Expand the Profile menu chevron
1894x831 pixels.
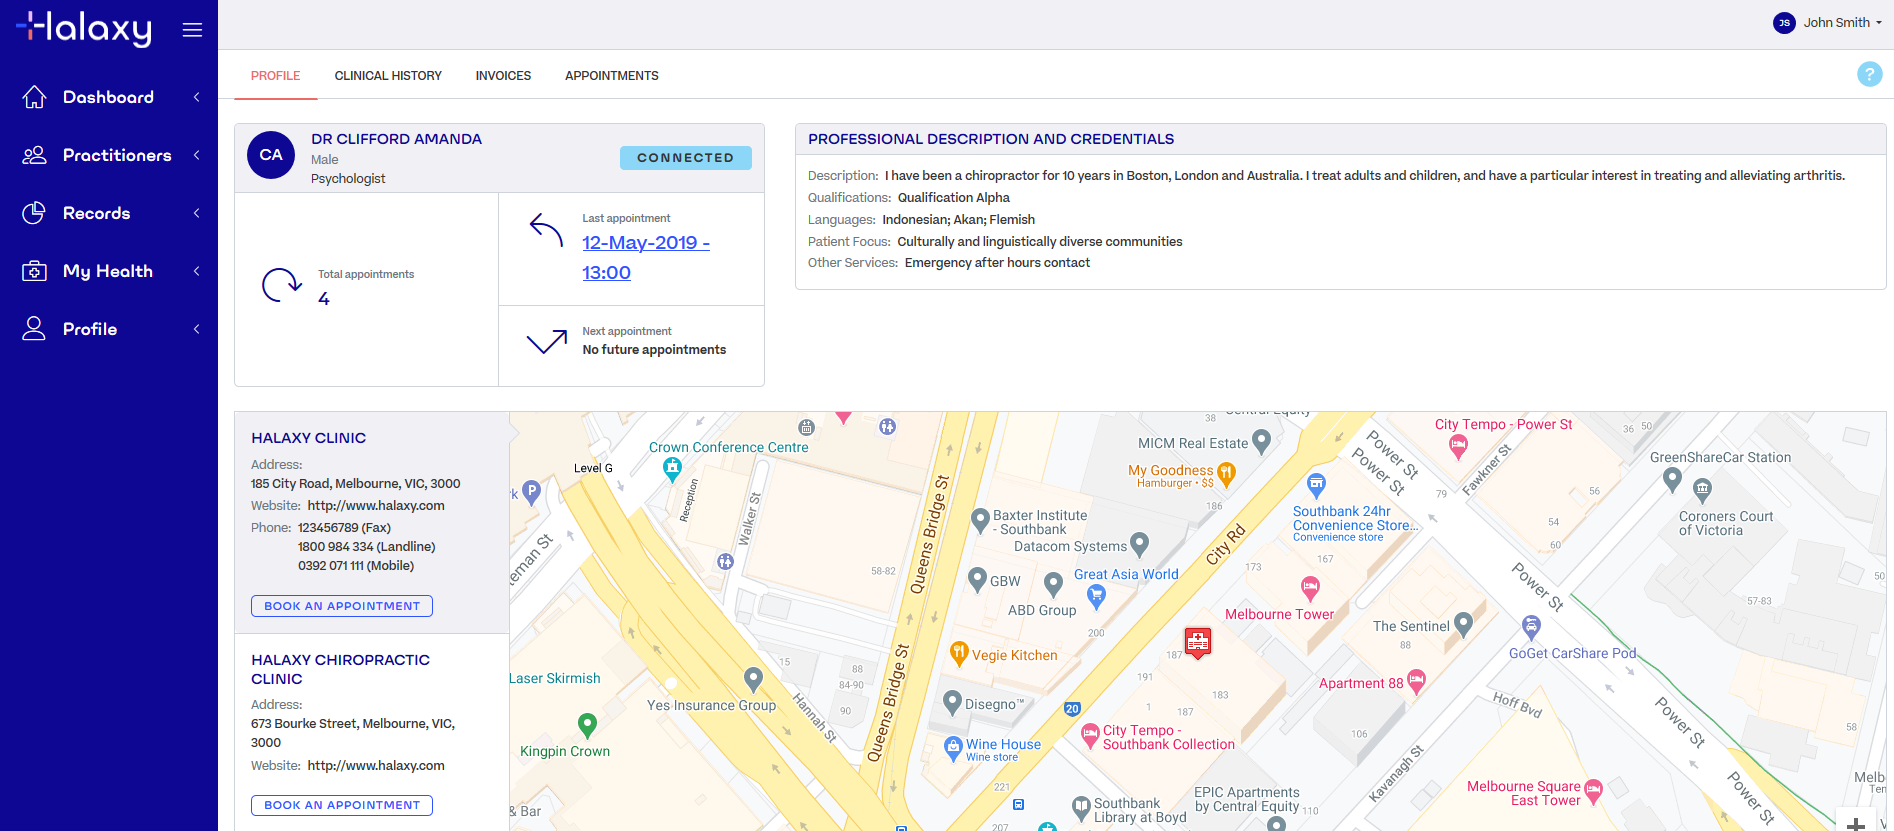(x=197, y=329)
